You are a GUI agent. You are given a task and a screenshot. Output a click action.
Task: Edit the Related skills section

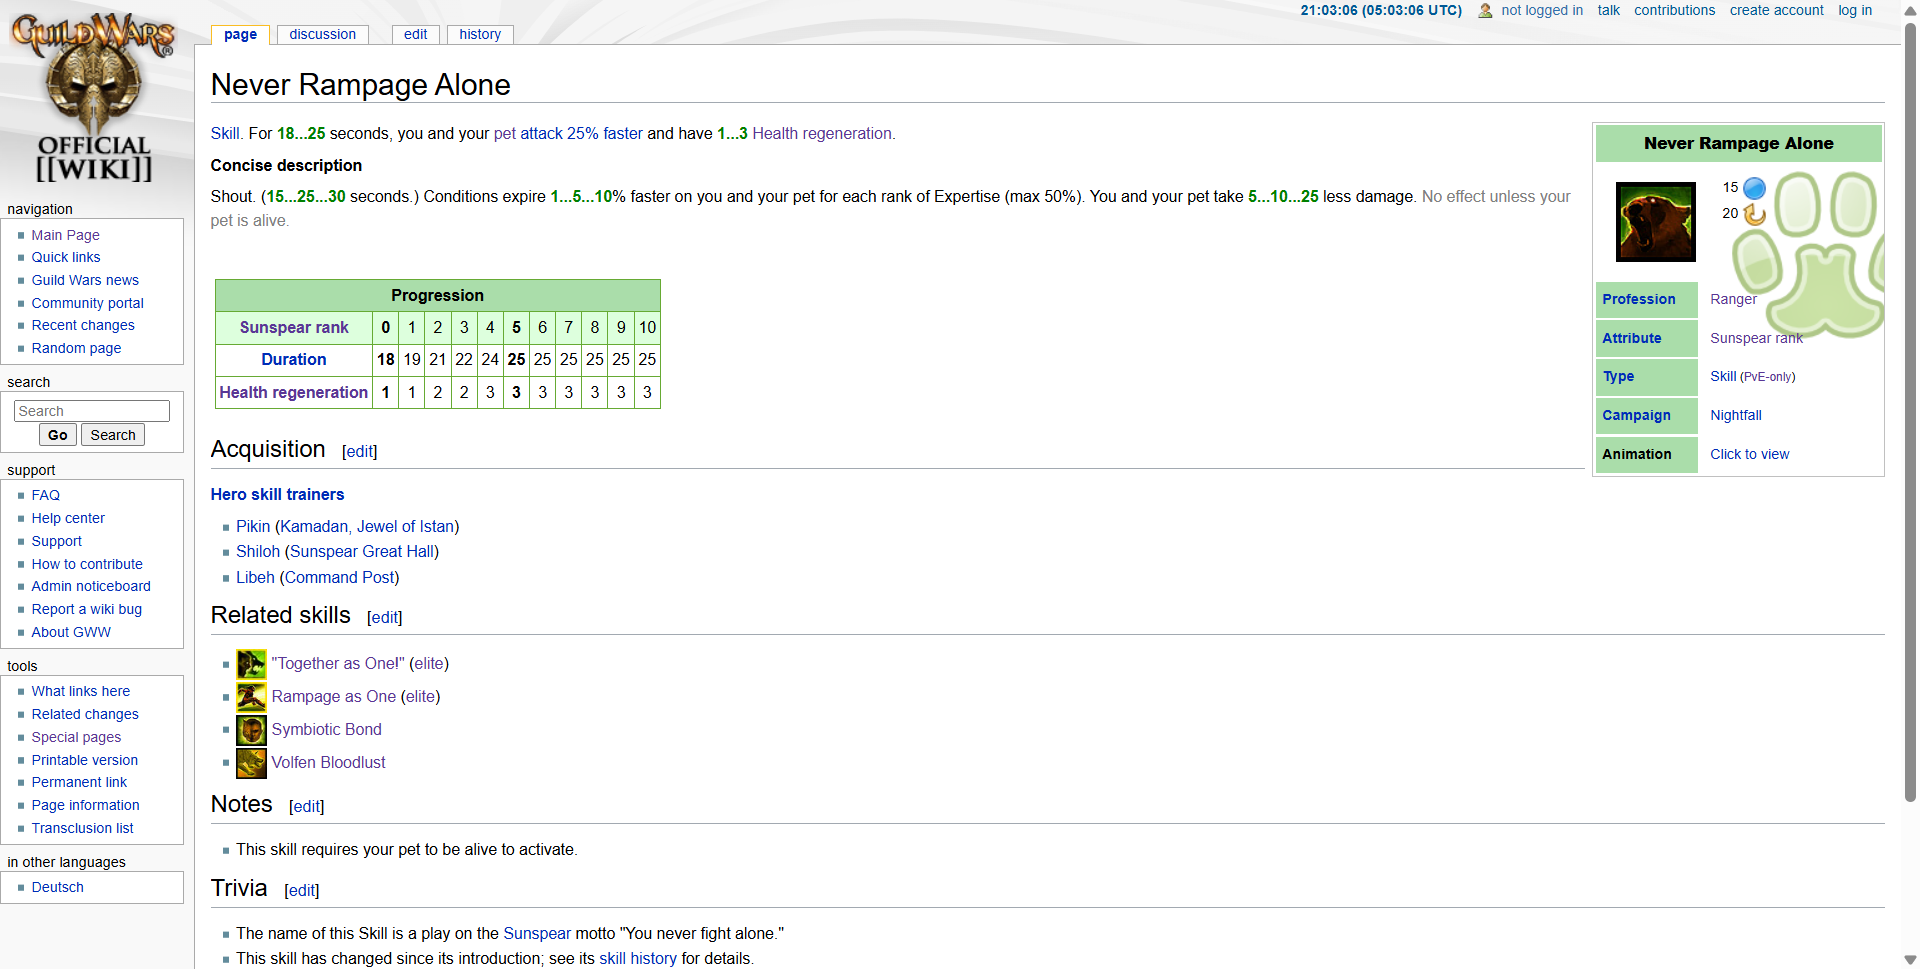(x=385, y=618)
